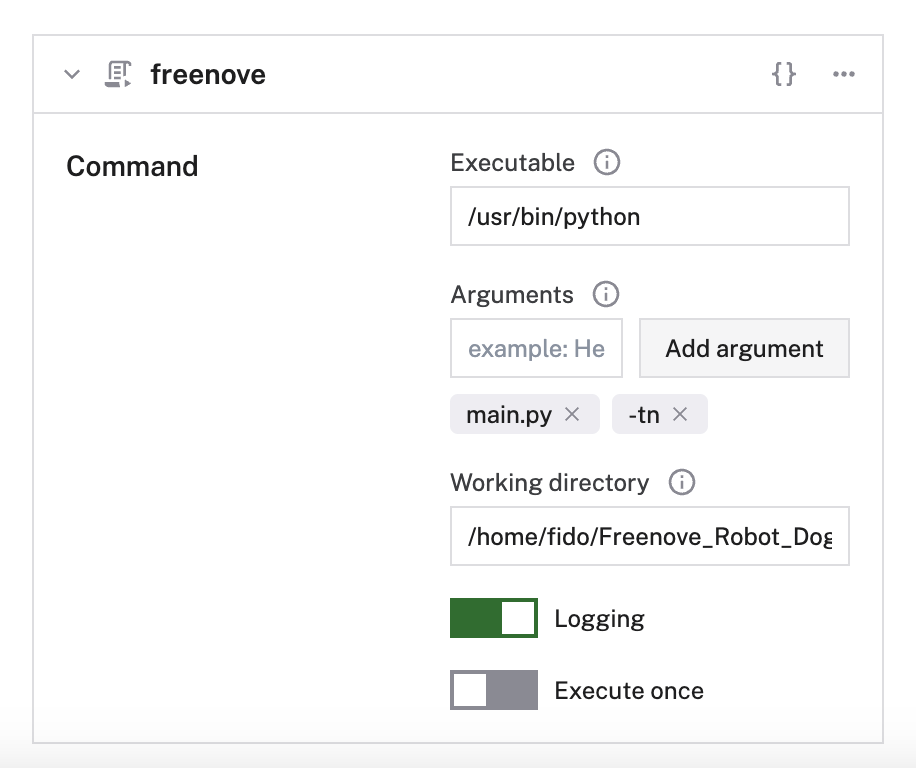Enable the Execute once switch
This screenshot has height=768, width=916.
(494, 690)
